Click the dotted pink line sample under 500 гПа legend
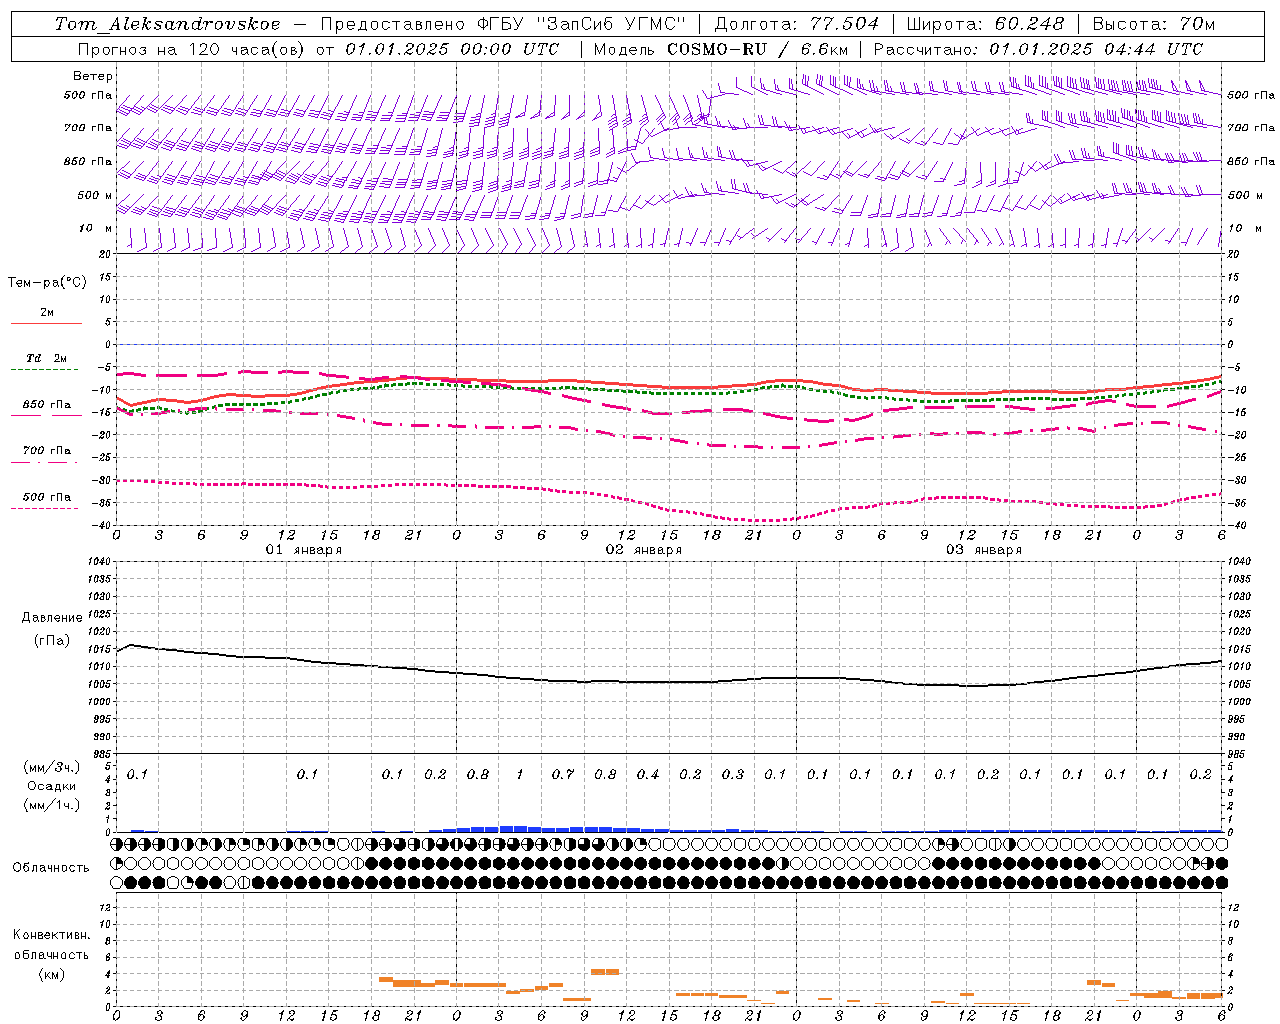Viewport: 1280px width, 1024px height. tap(45, 509)
